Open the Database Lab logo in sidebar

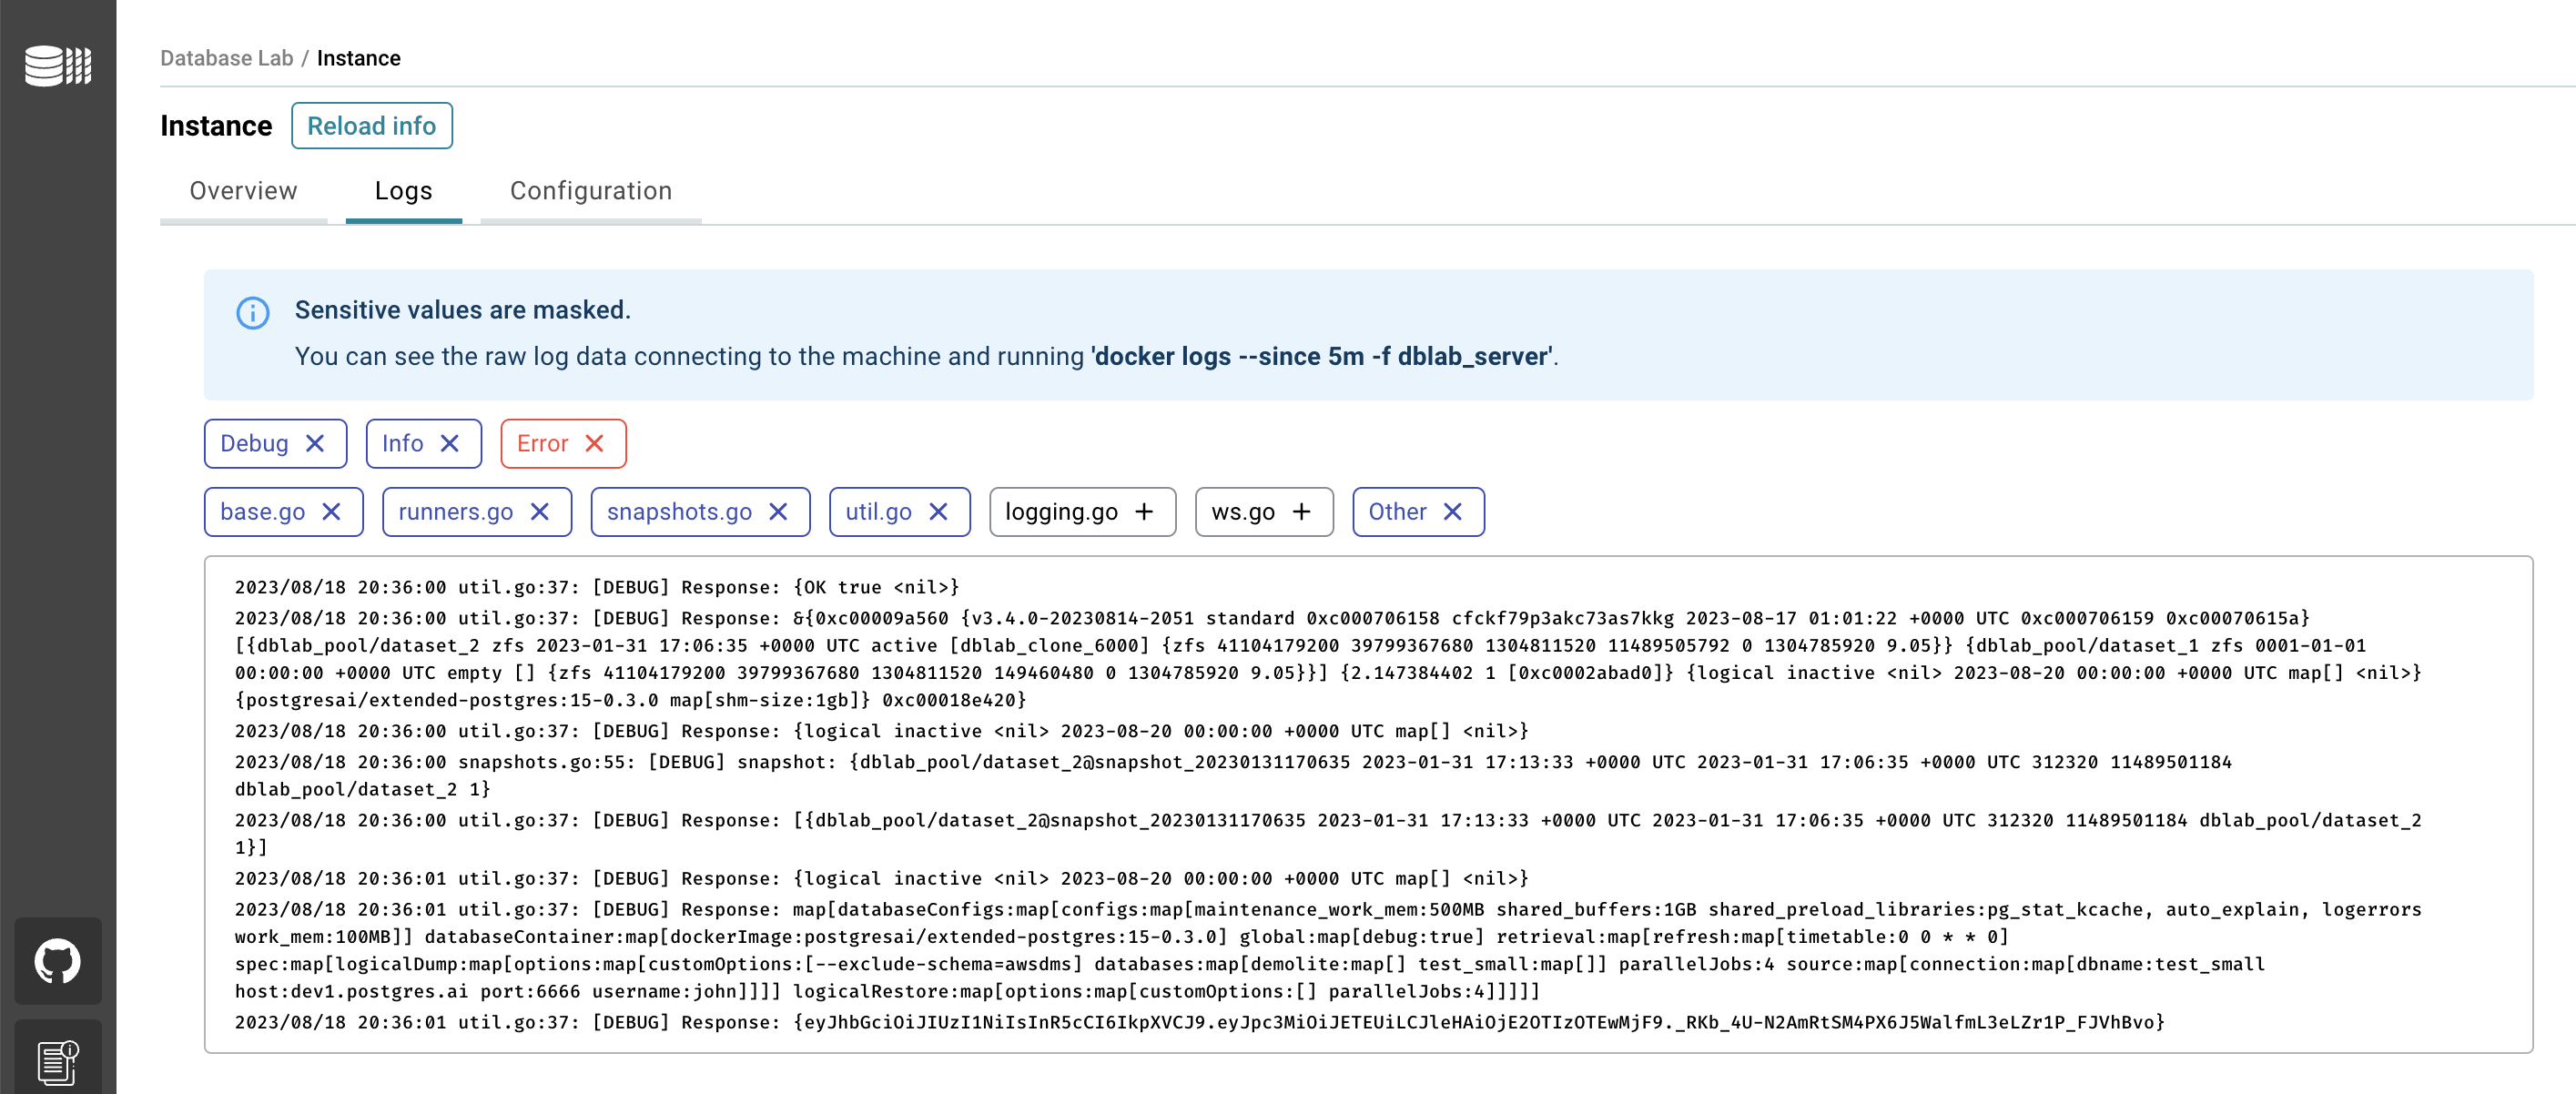[x=58, y=66]
